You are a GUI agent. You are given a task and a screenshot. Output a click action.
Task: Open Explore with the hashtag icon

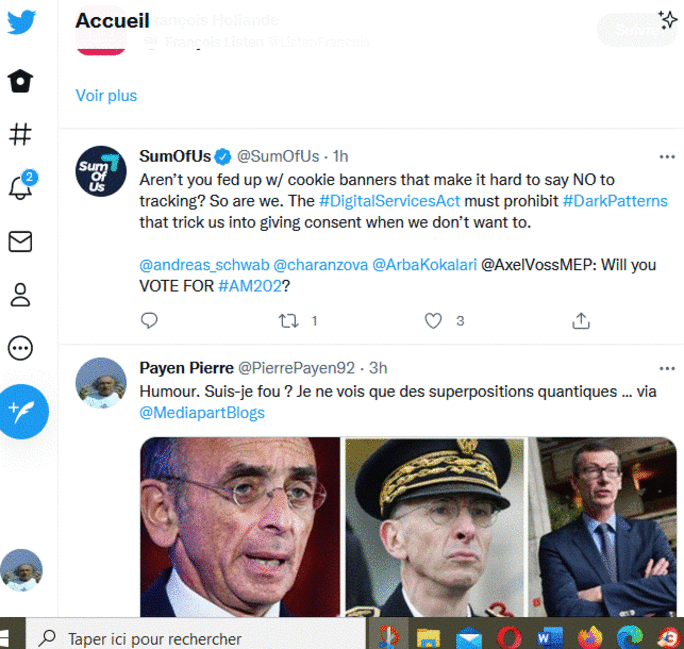coord(20,135)
